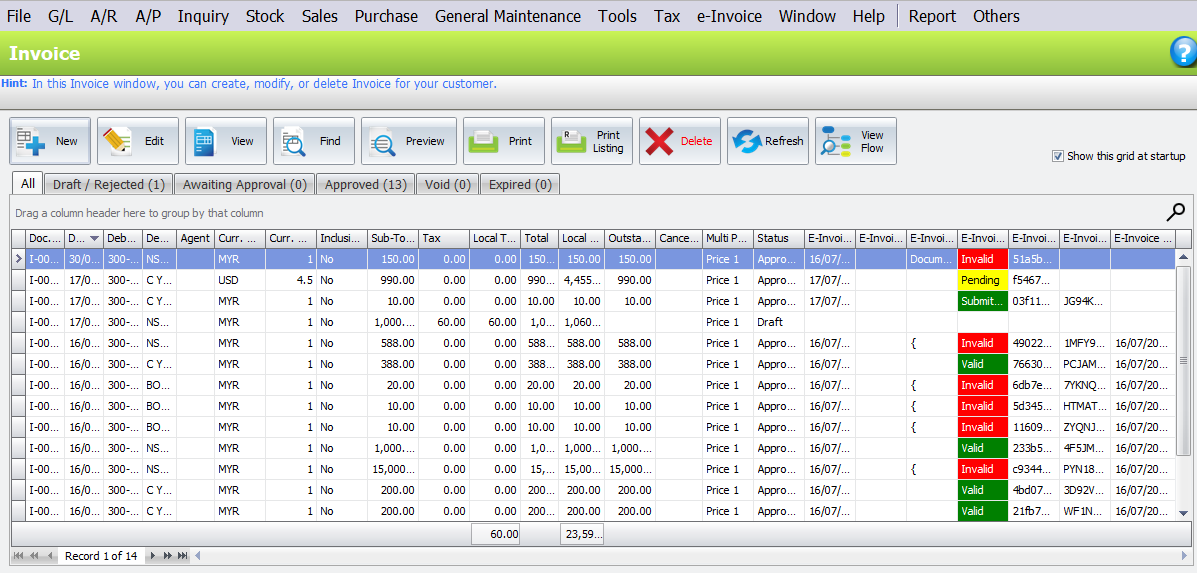Switch to the Draft / Rejected tab
The width and height of the screenshot is (1197, 573).
[108, 184]
